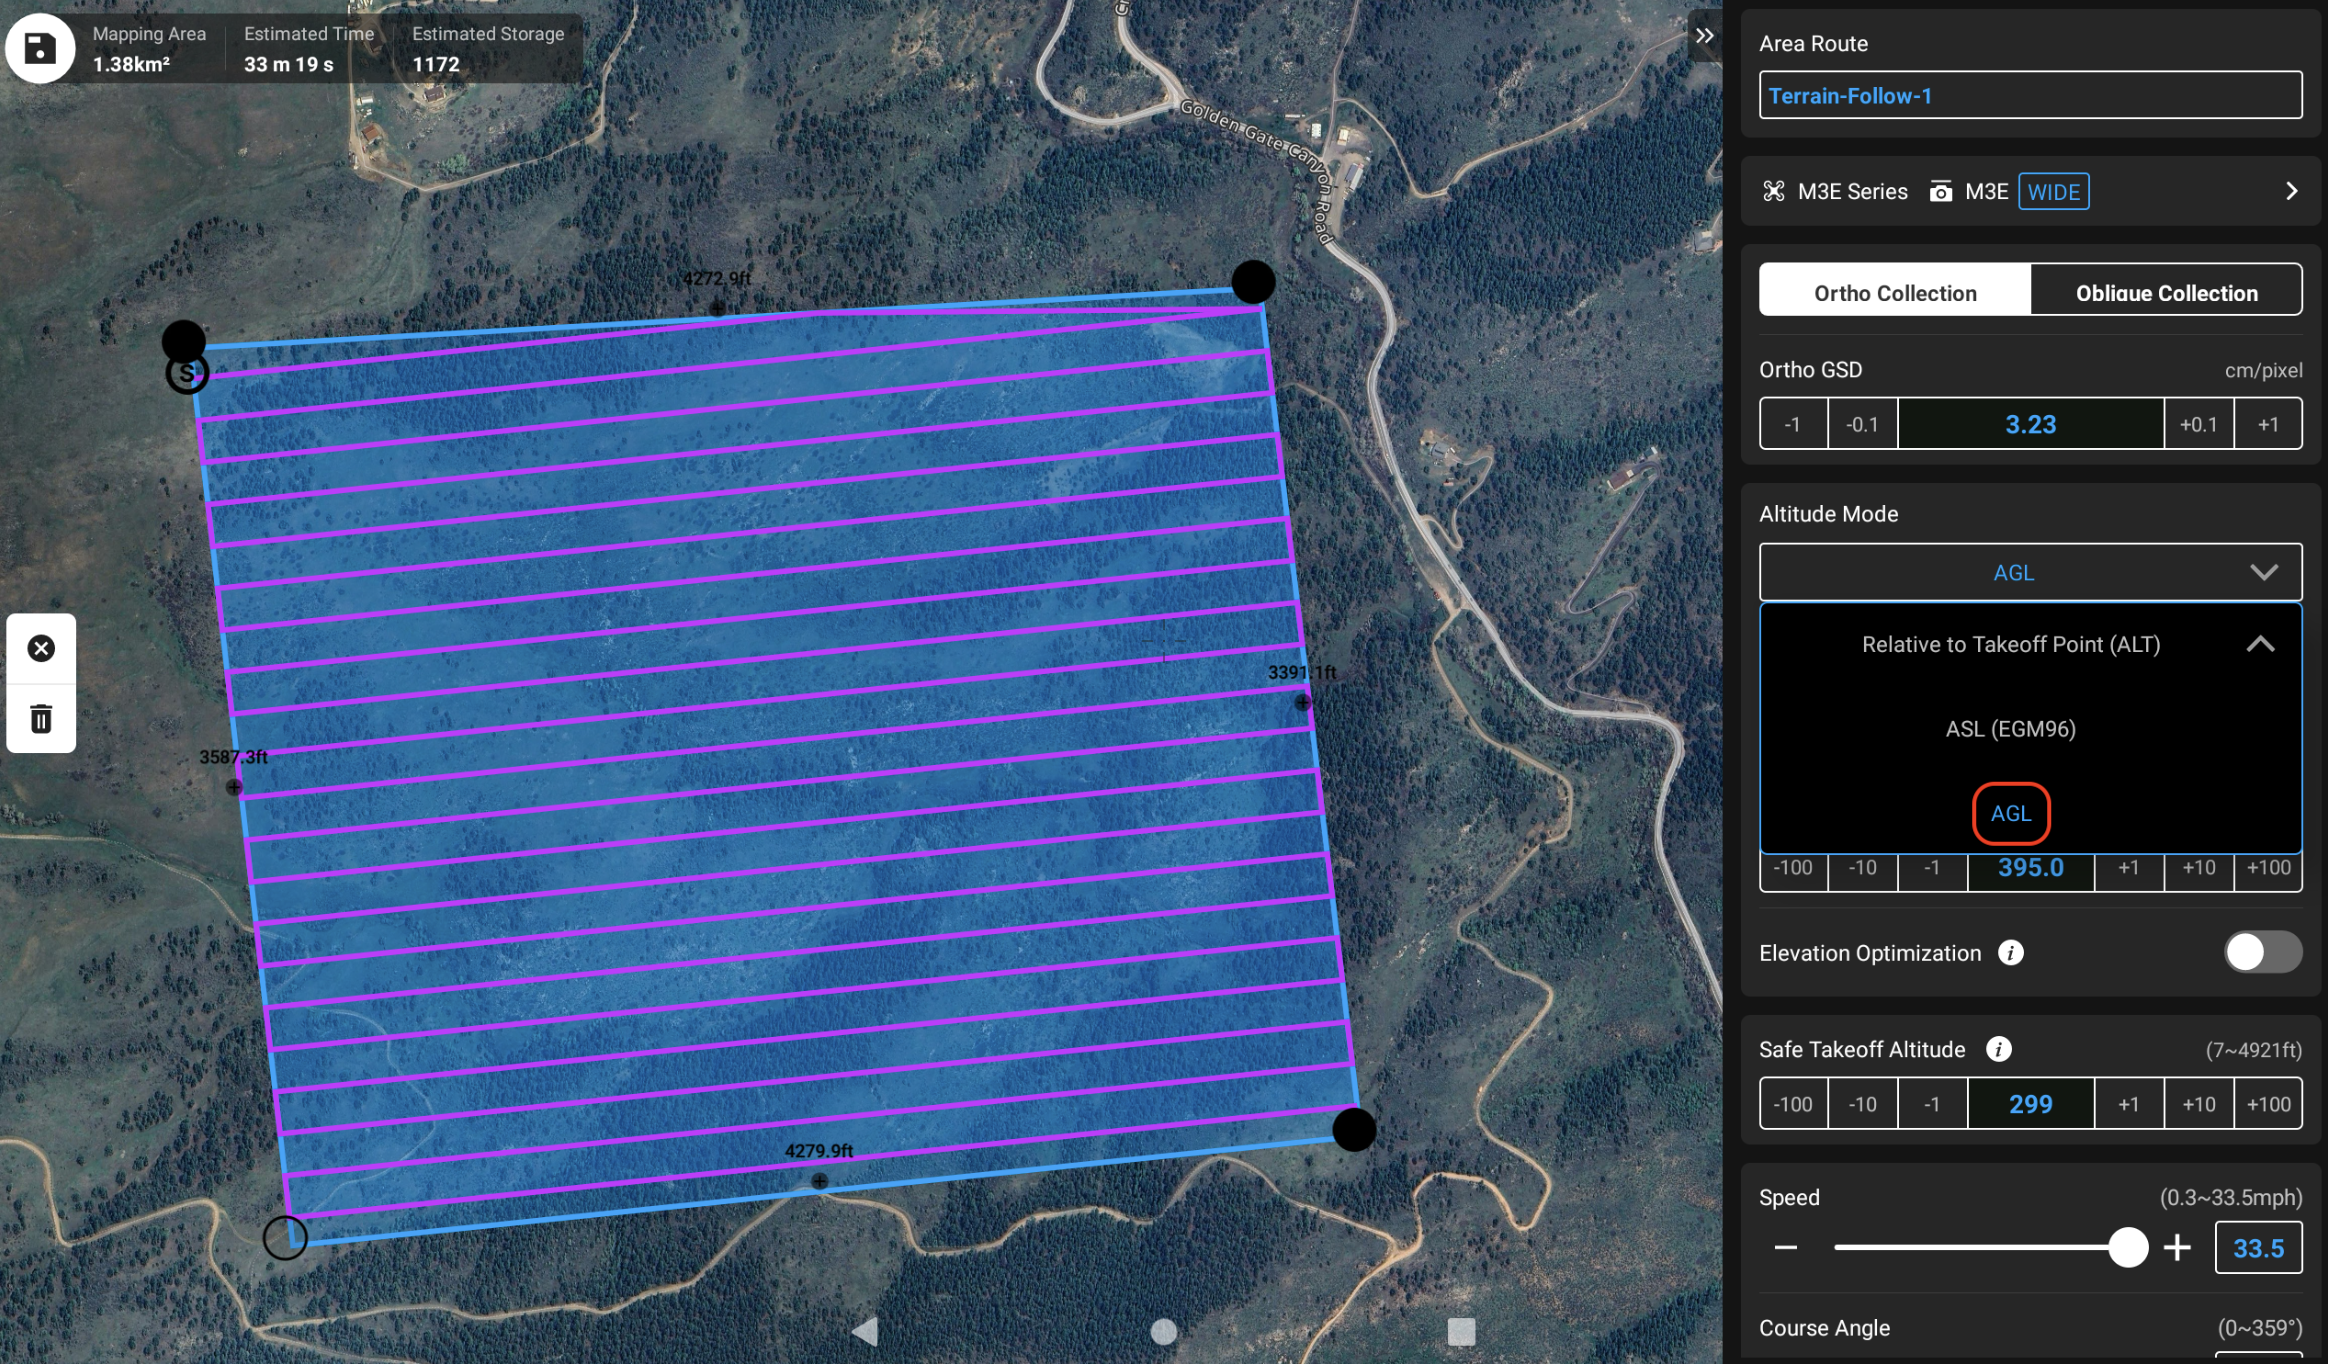Decrease speed with the minus icon
Image resolution: width=2328 pixels, height=1364 pixels.
pos(1786,1247)
